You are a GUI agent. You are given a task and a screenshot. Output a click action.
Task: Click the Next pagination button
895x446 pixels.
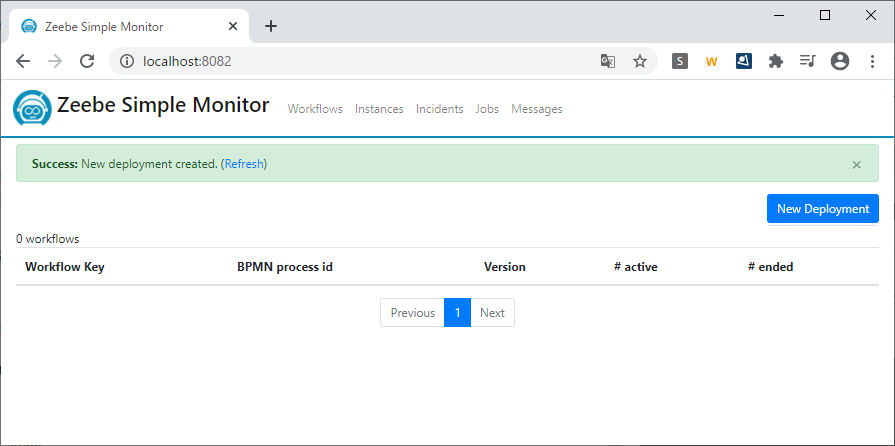[492, 312]
